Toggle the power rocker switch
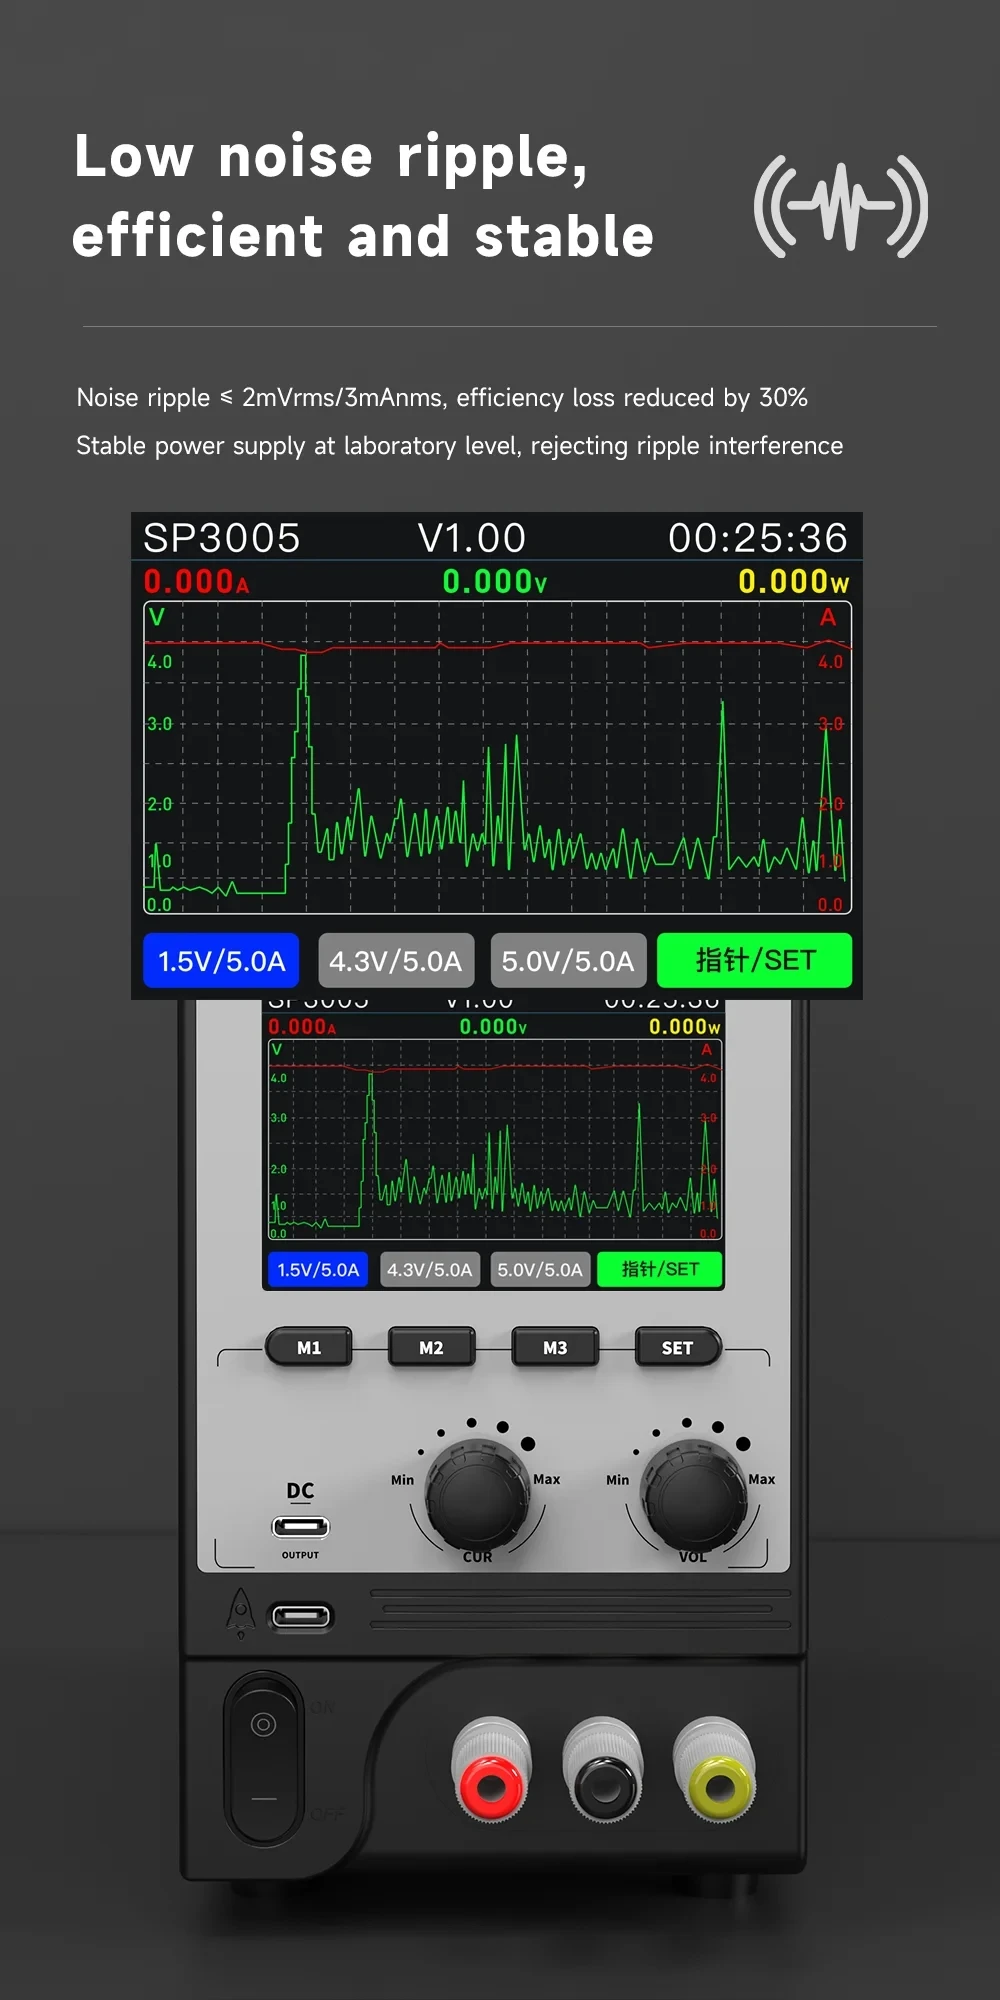1000x2000 pixels. [x=264, y=1758]
